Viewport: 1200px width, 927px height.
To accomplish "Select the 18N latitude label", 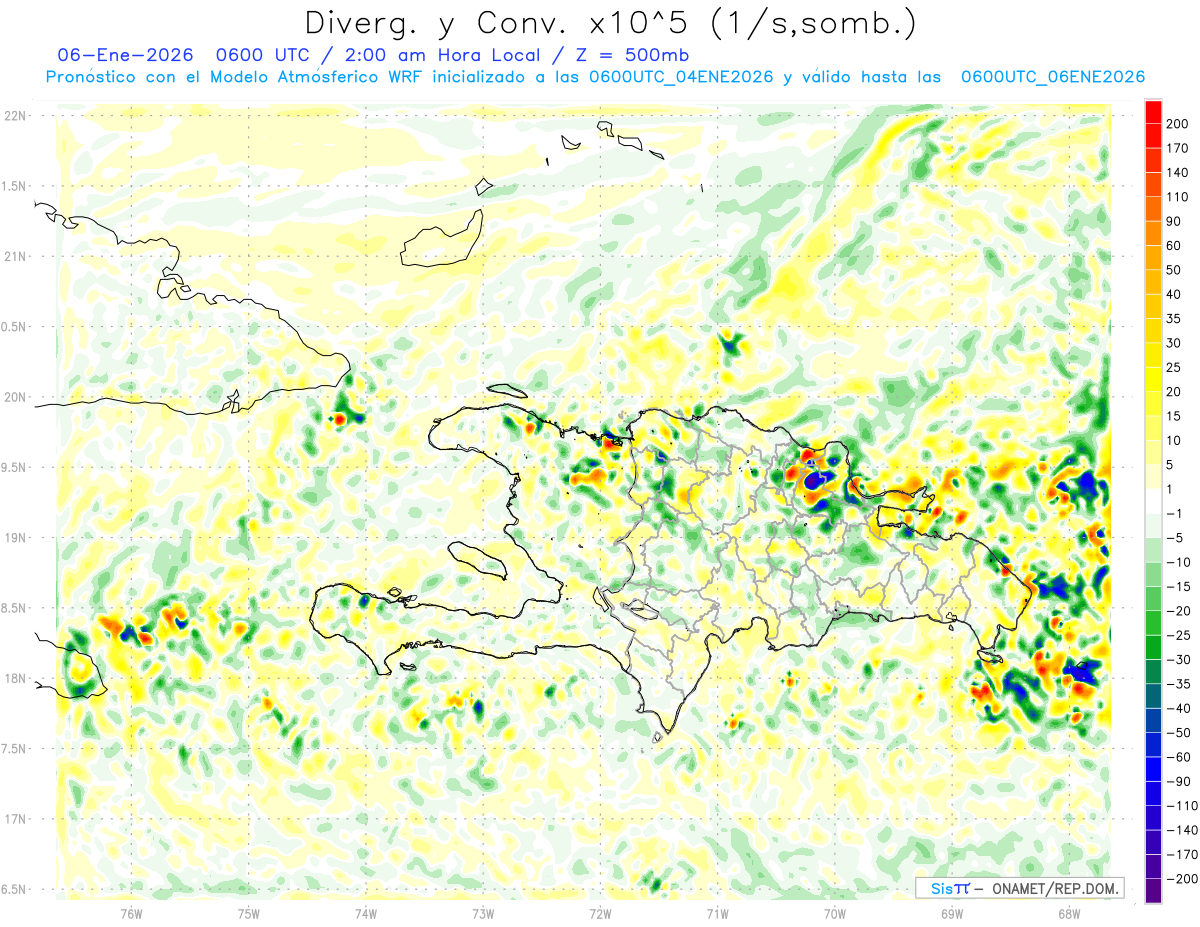I will 16,678.
